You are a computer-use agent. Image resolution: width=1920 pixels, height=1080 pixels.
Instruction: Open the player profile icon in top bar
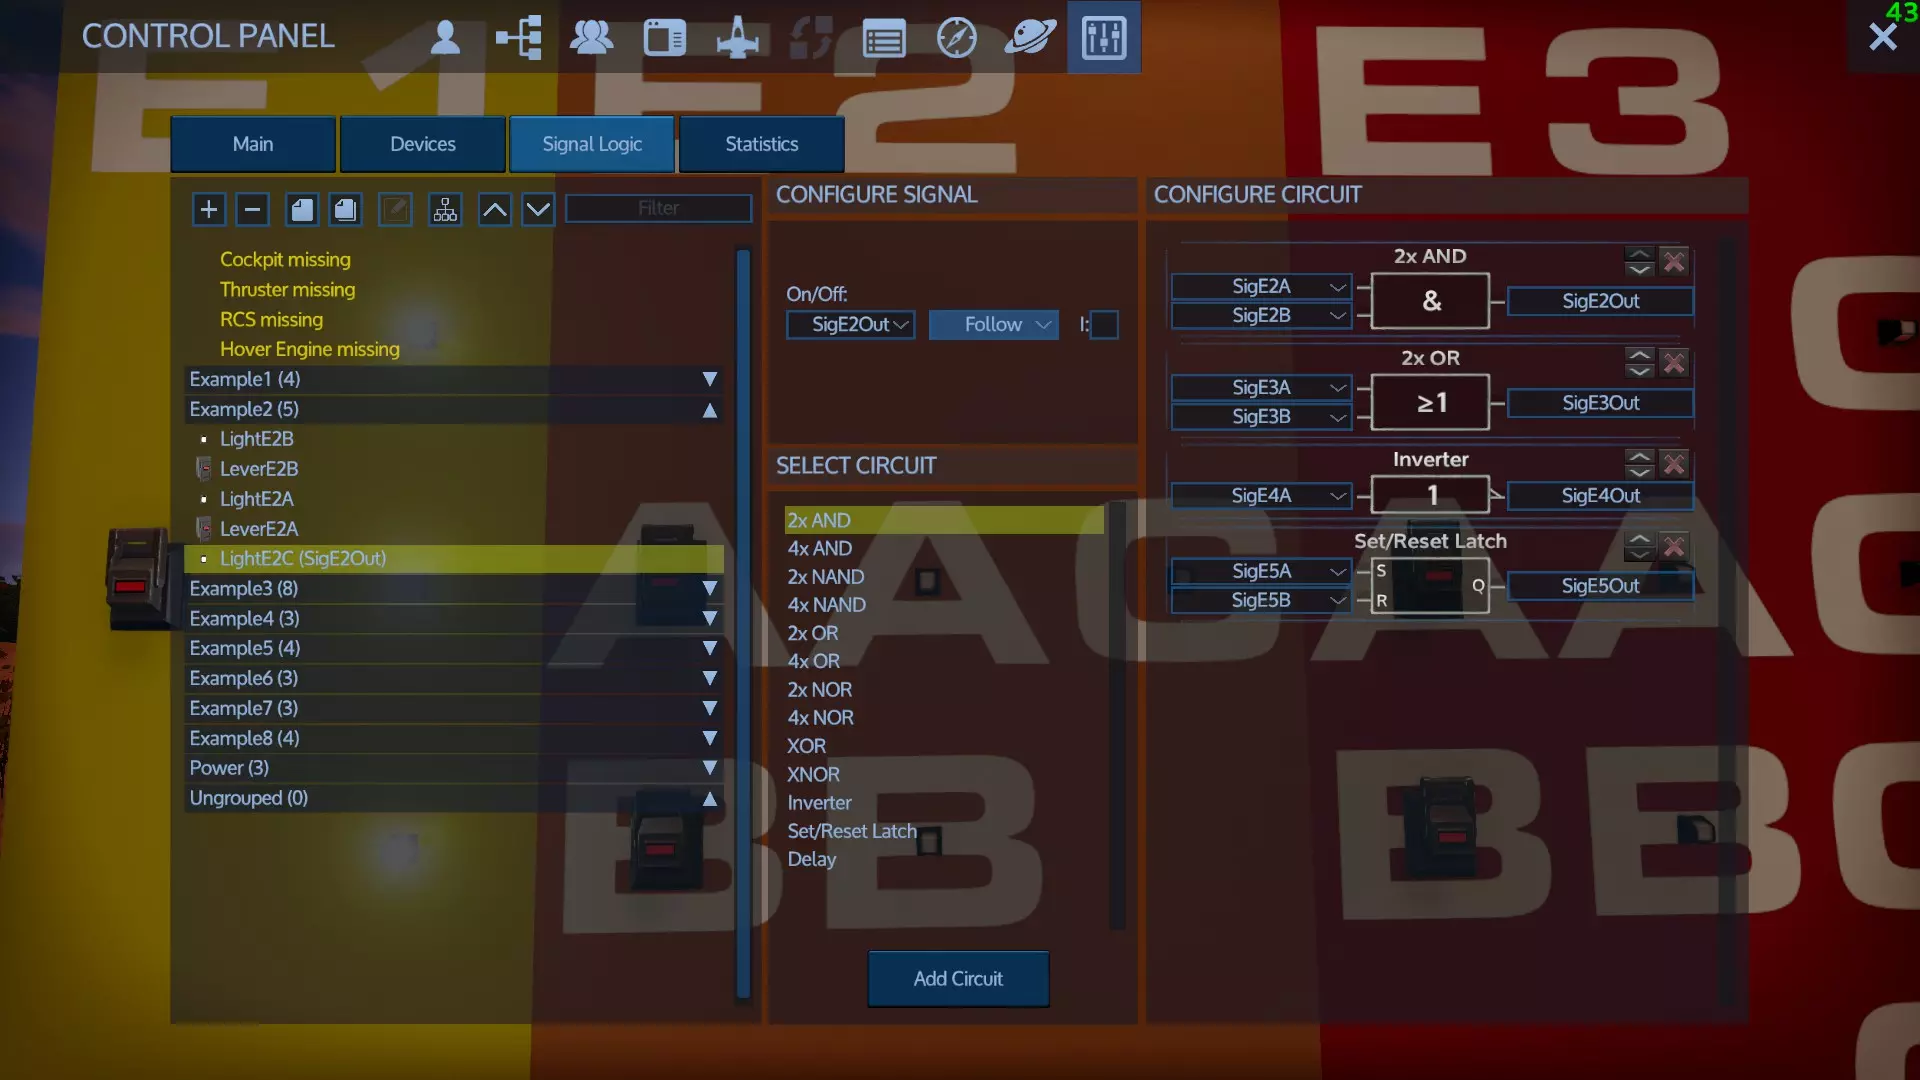445,38
